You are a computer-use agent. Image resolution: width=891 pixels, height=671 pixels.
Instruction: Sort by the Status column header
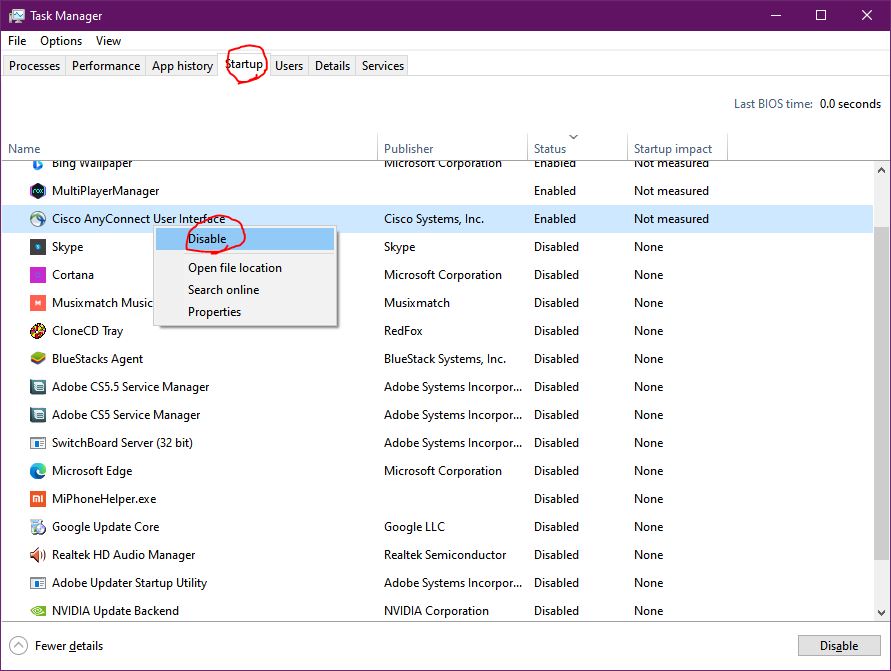tap(577, 148)
